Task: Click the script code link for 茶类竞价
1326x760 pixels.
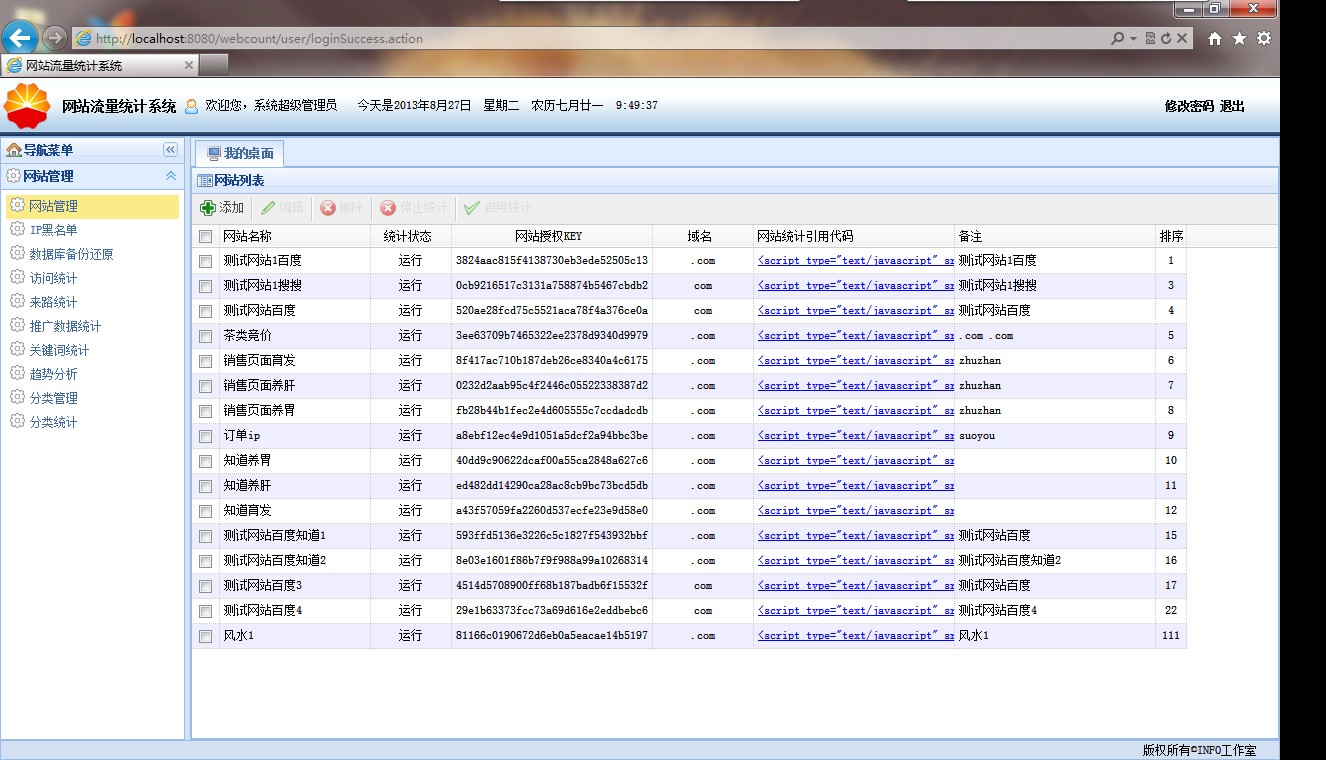Action: point(855,336)
